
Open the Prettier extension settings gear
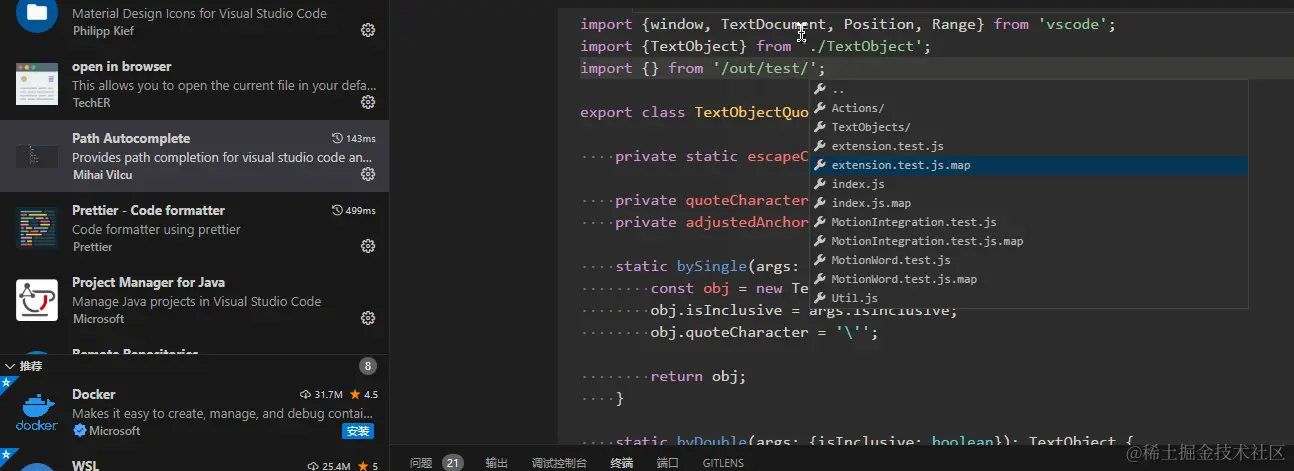click(367, 246)
